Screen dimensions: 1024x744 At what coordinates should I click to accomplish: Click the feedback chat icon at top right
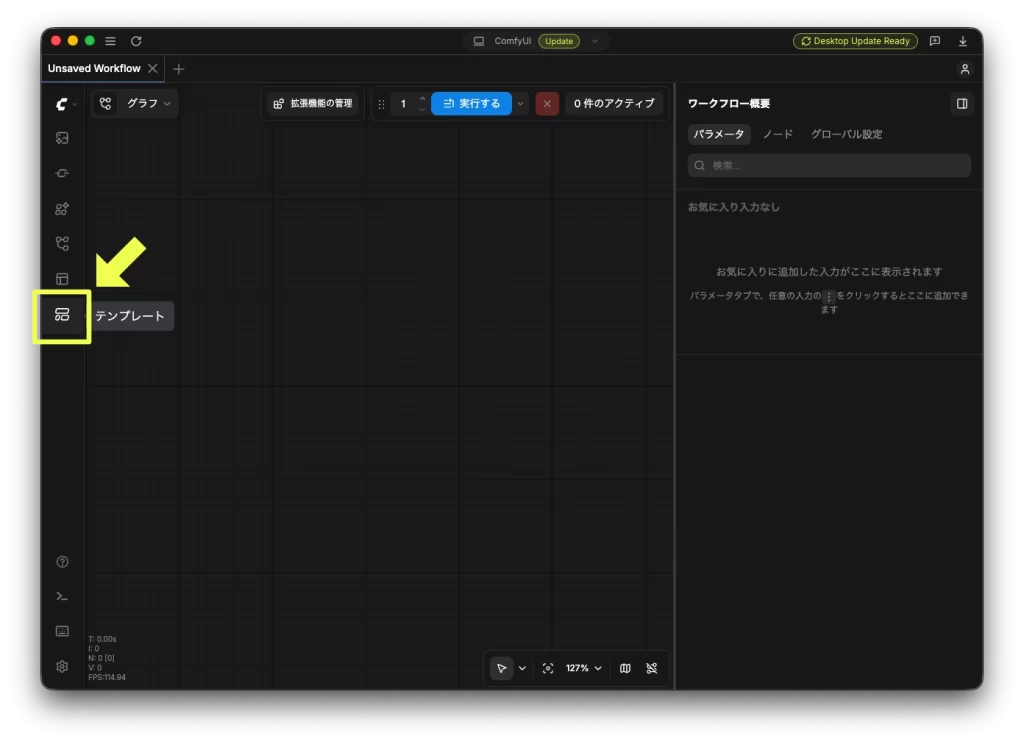(935, 40)
